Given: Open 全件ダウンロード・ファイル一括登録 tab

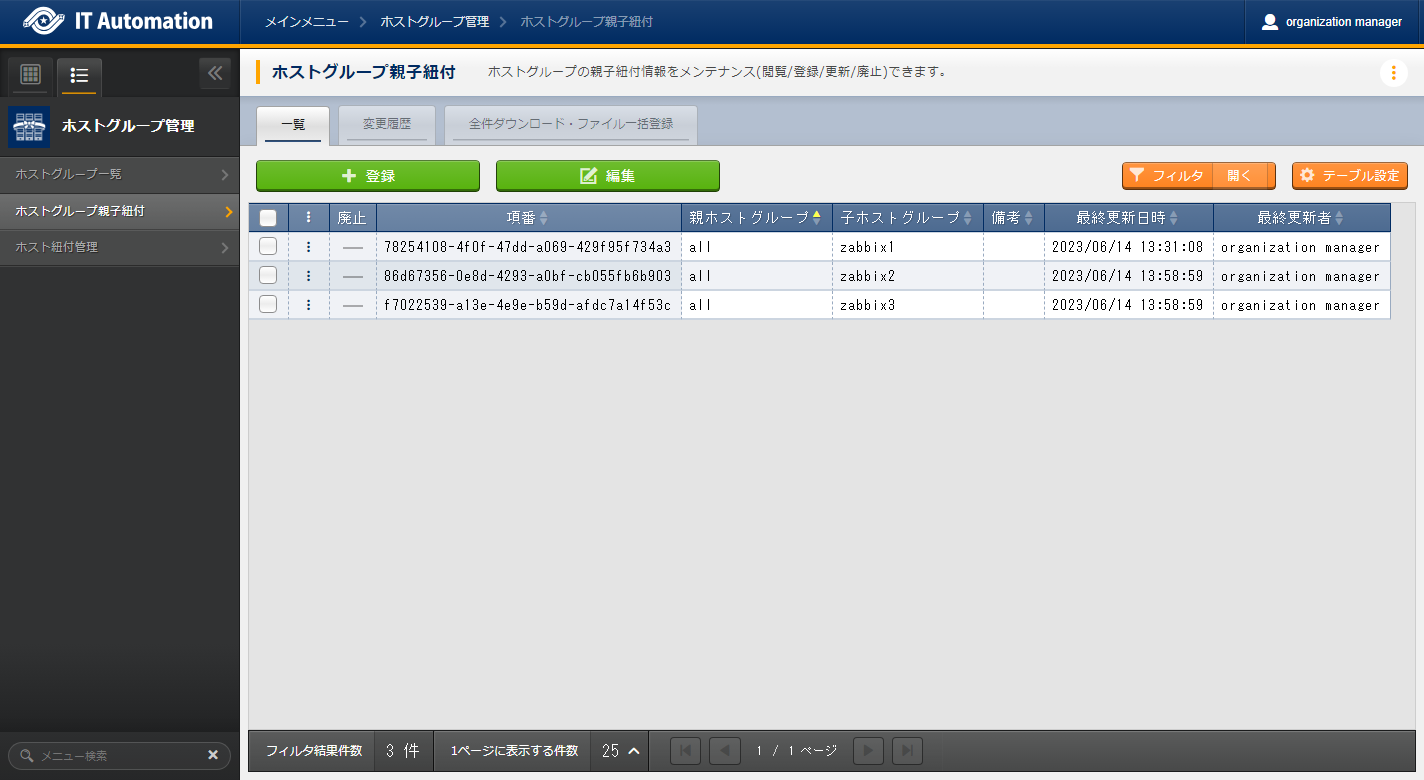Looking at the screenshot, I should point(570,125).
